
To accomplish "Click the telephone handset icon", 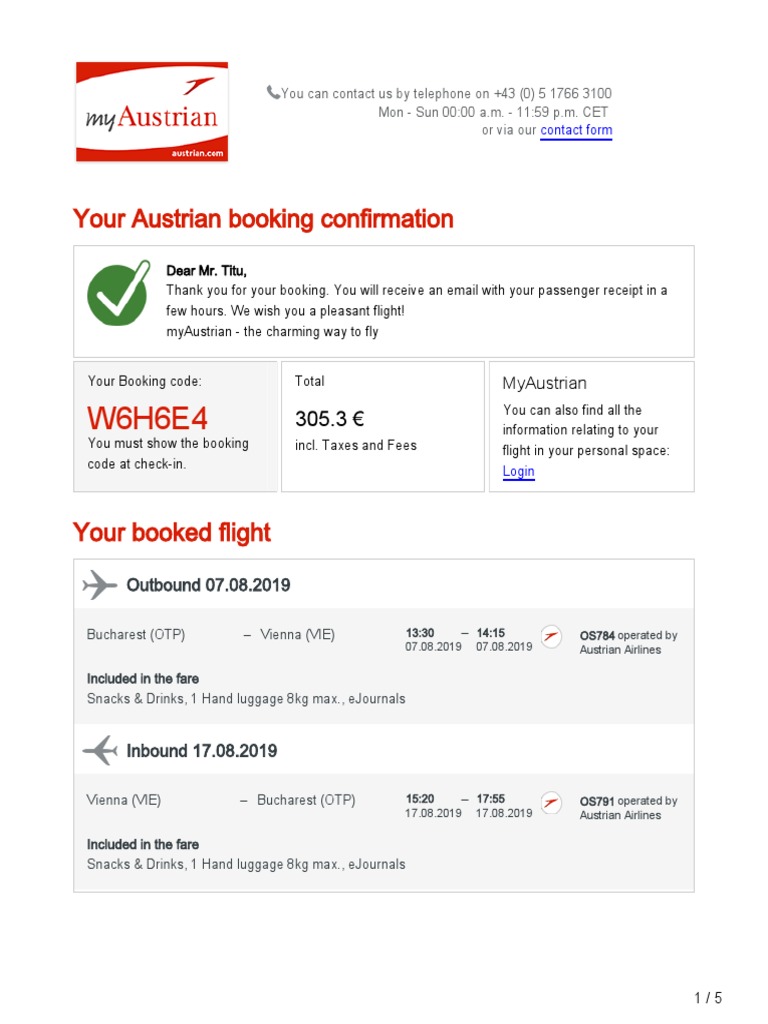I will (x=273, y=93).
